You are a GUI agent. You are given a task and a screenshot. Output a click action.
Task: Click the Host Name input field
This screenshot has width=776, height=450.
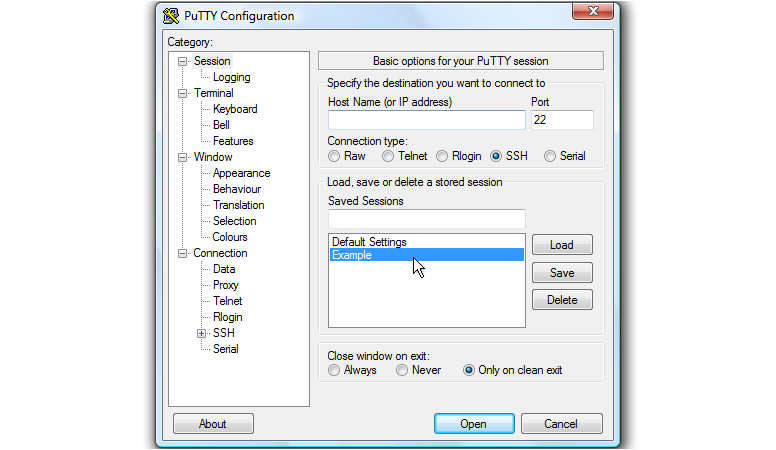(426, 120)
